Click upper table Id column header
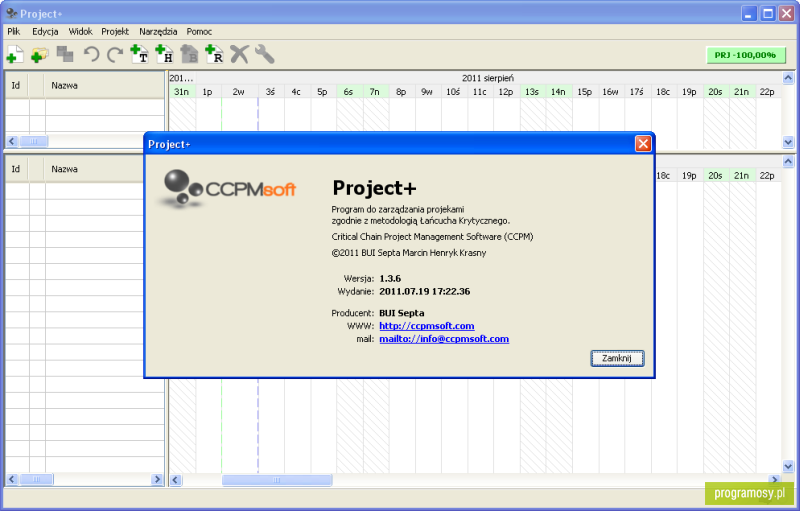Viewport: 800px width, 511px height. pos(16,85)
